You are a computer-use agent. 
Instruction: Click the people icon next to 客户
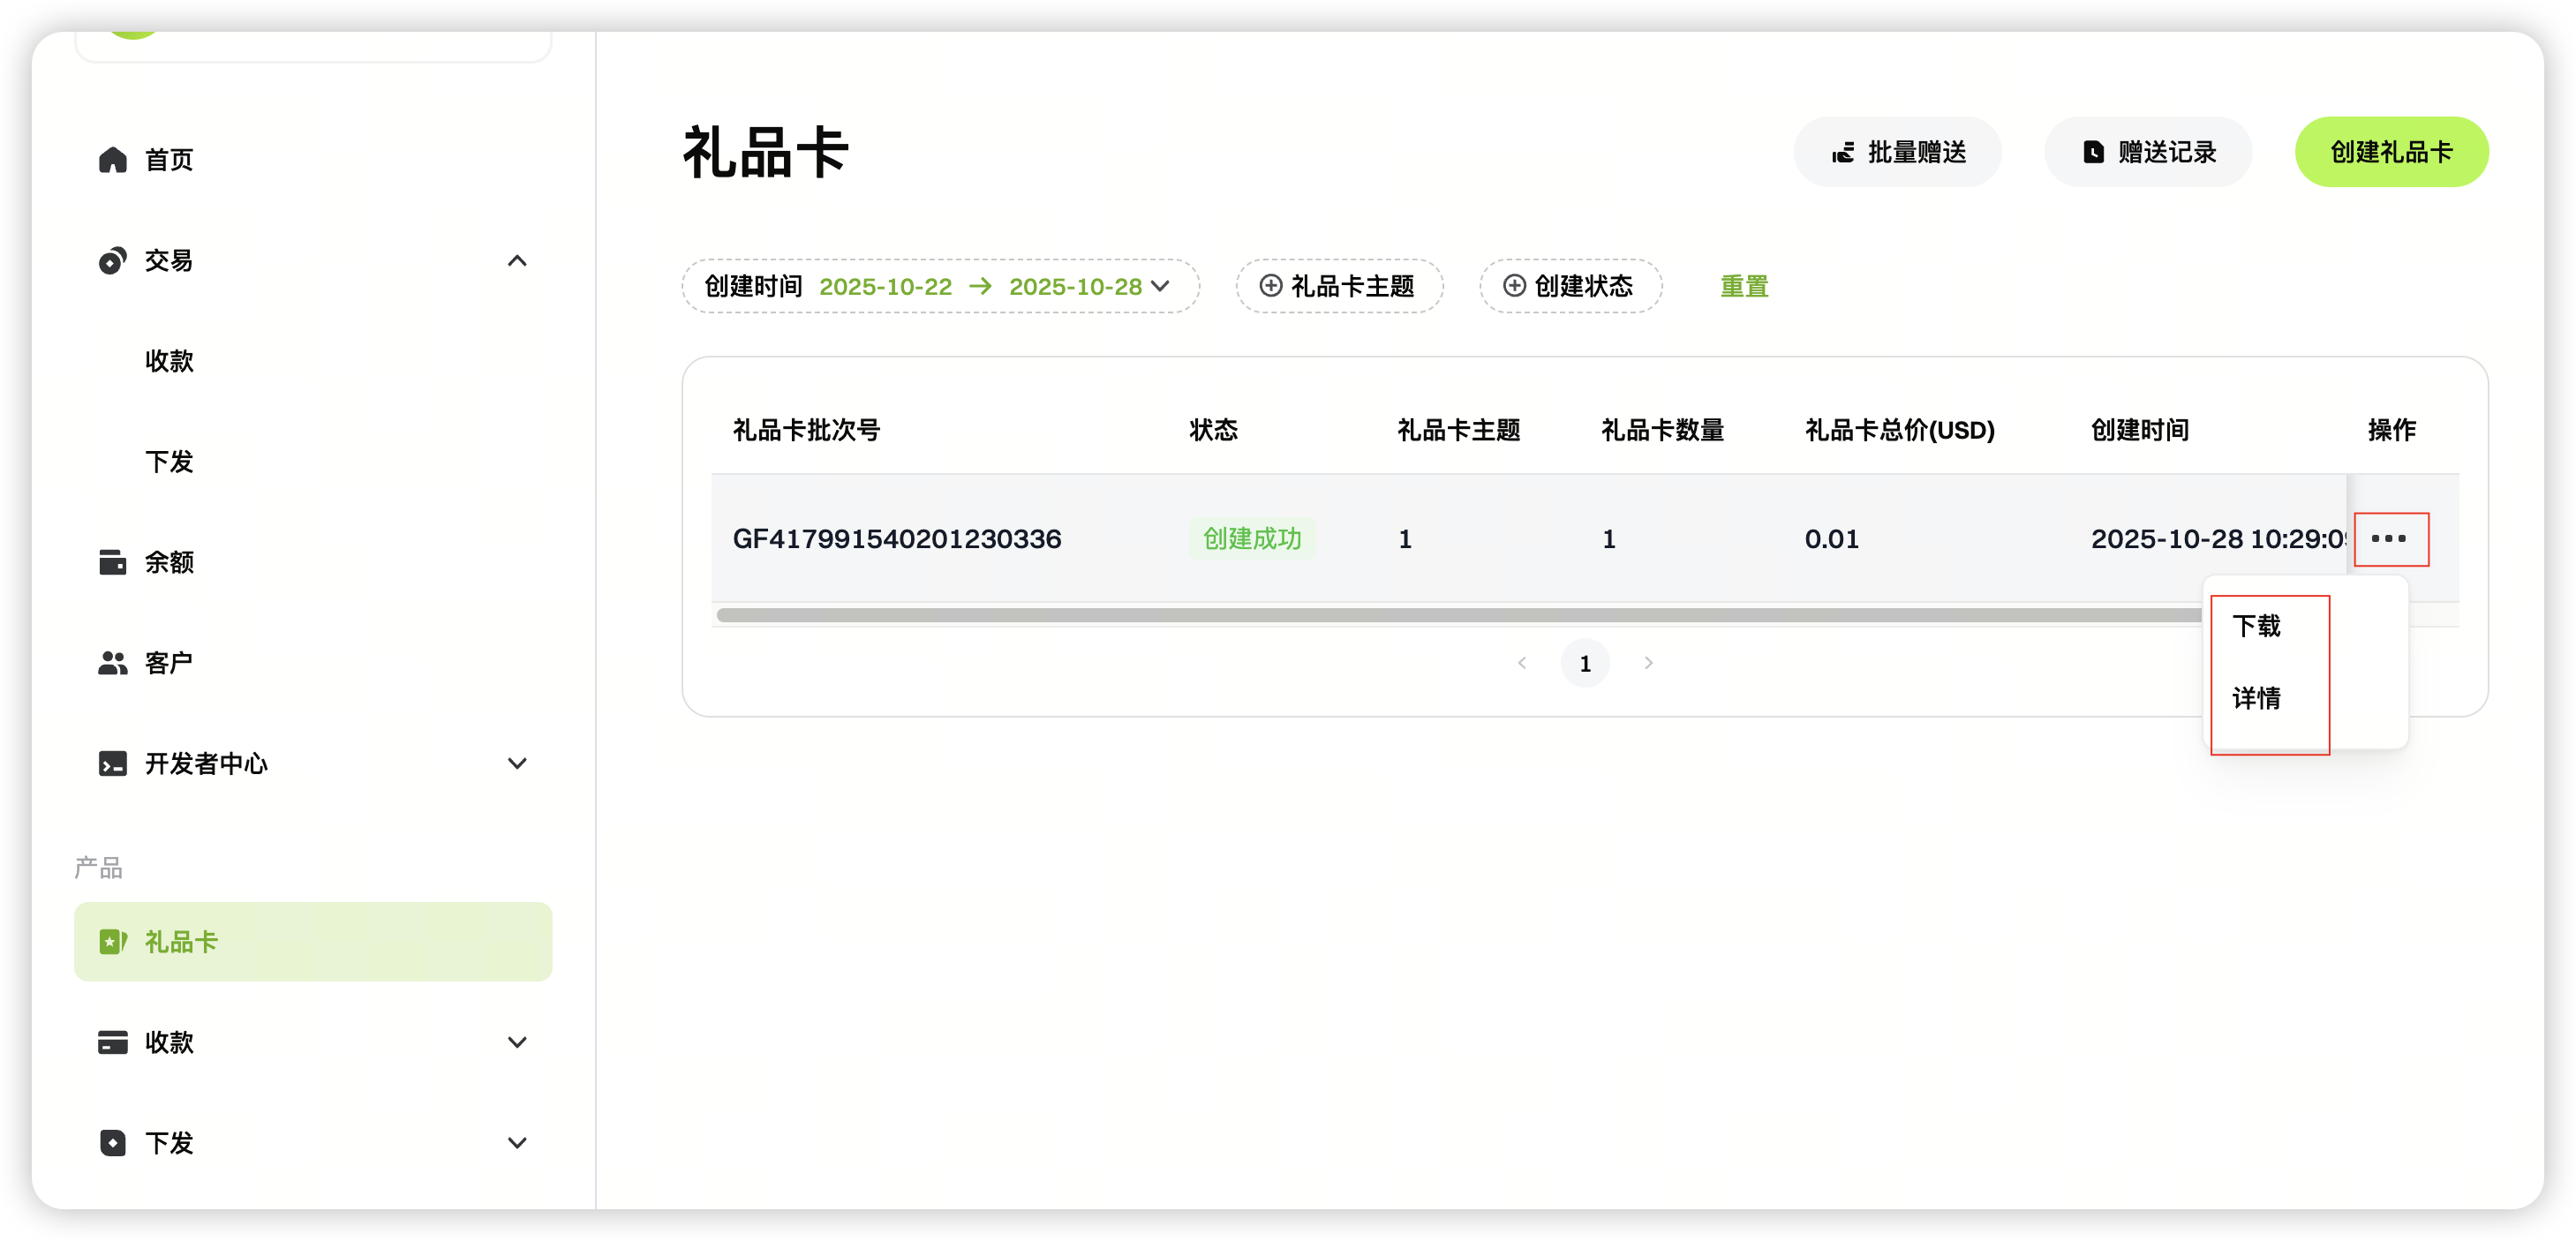(x=112, y=663)
